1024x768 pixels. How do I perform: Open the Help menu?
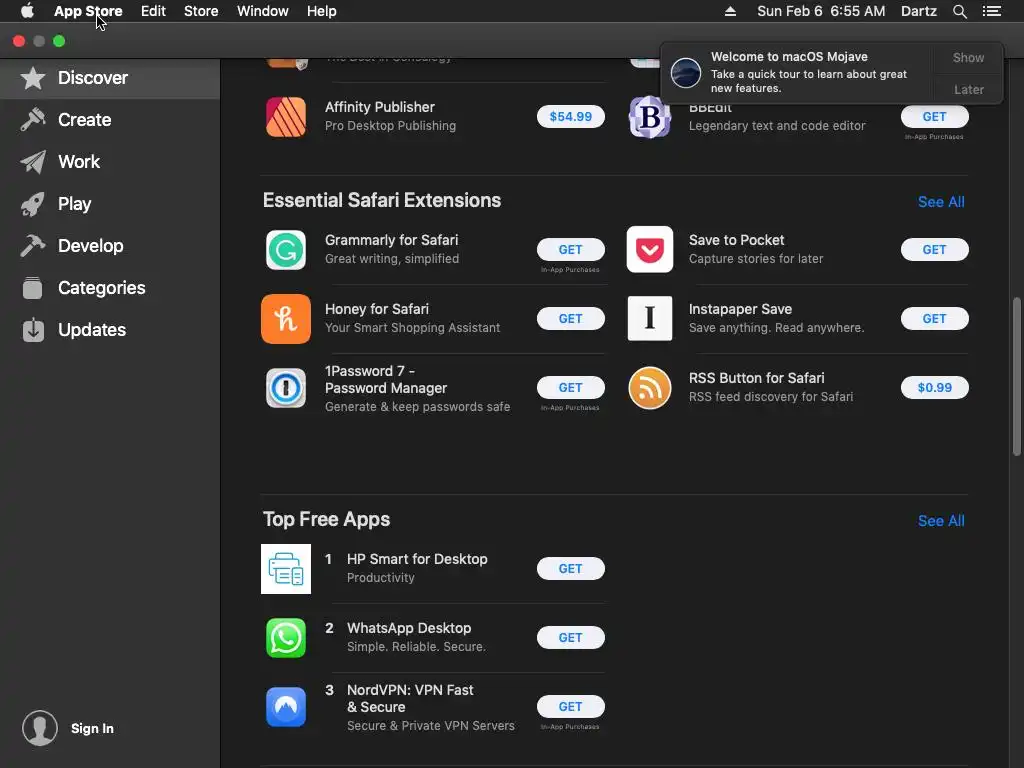322,11
